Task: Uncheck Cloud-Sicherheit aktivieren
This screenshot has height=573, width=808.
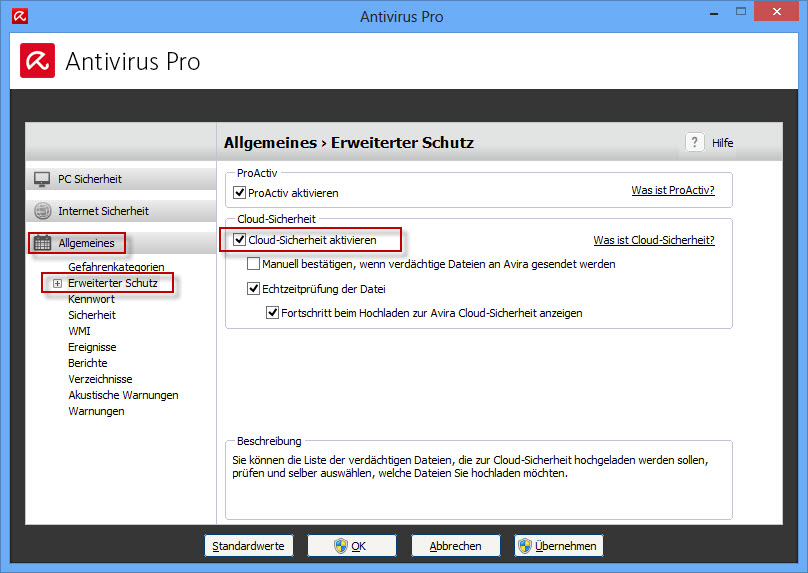Action: tap(240, 240)
